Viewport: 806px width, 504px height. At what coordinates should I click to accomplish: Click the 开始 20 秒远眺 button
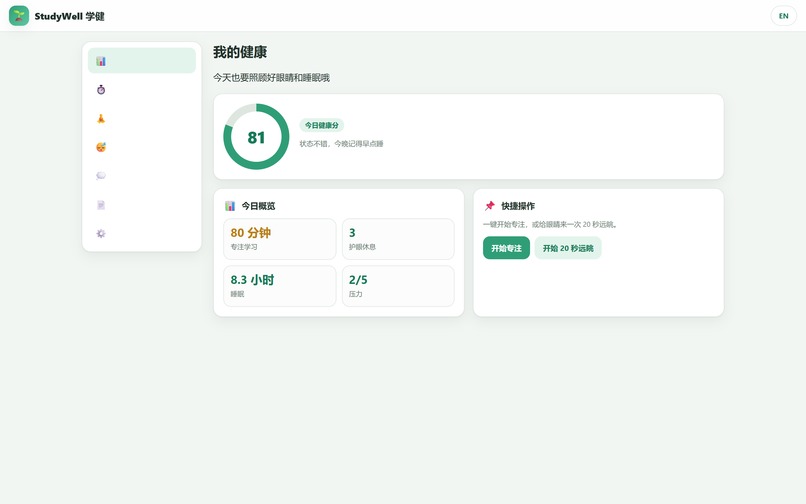(568, 248)
